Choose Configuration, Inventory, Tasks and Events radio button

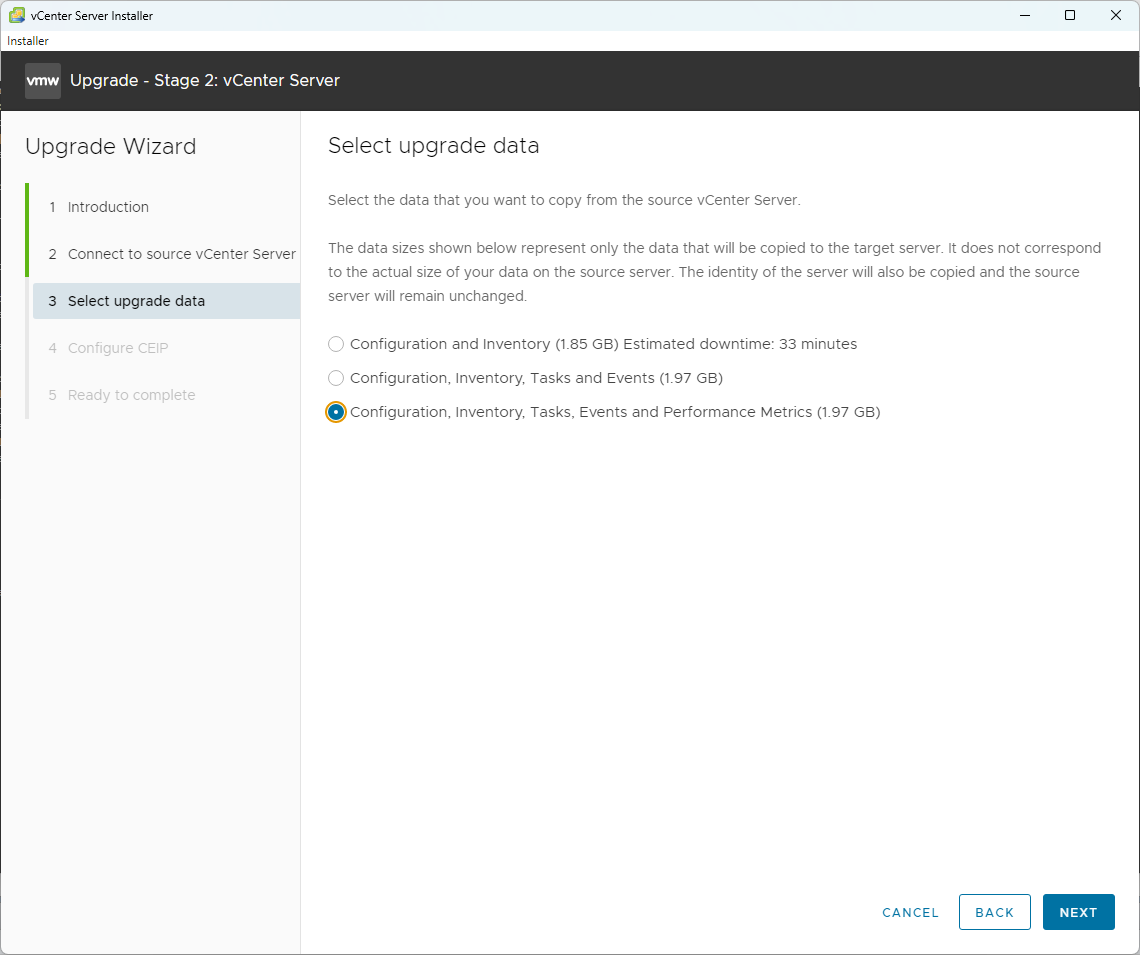tap(336, 378)
